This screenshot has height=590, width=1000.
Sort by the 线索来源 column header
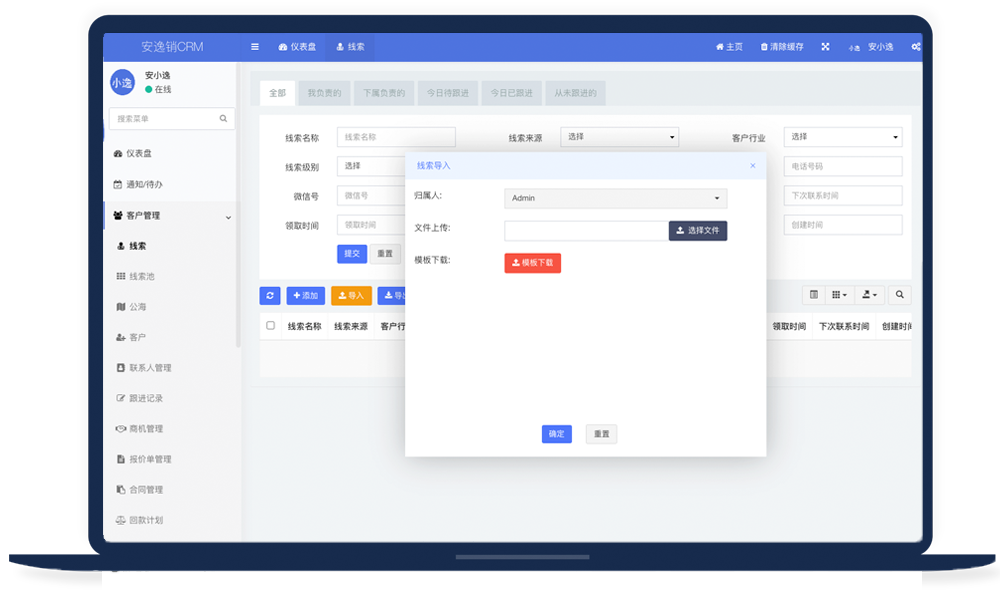[x=351, y=327]
